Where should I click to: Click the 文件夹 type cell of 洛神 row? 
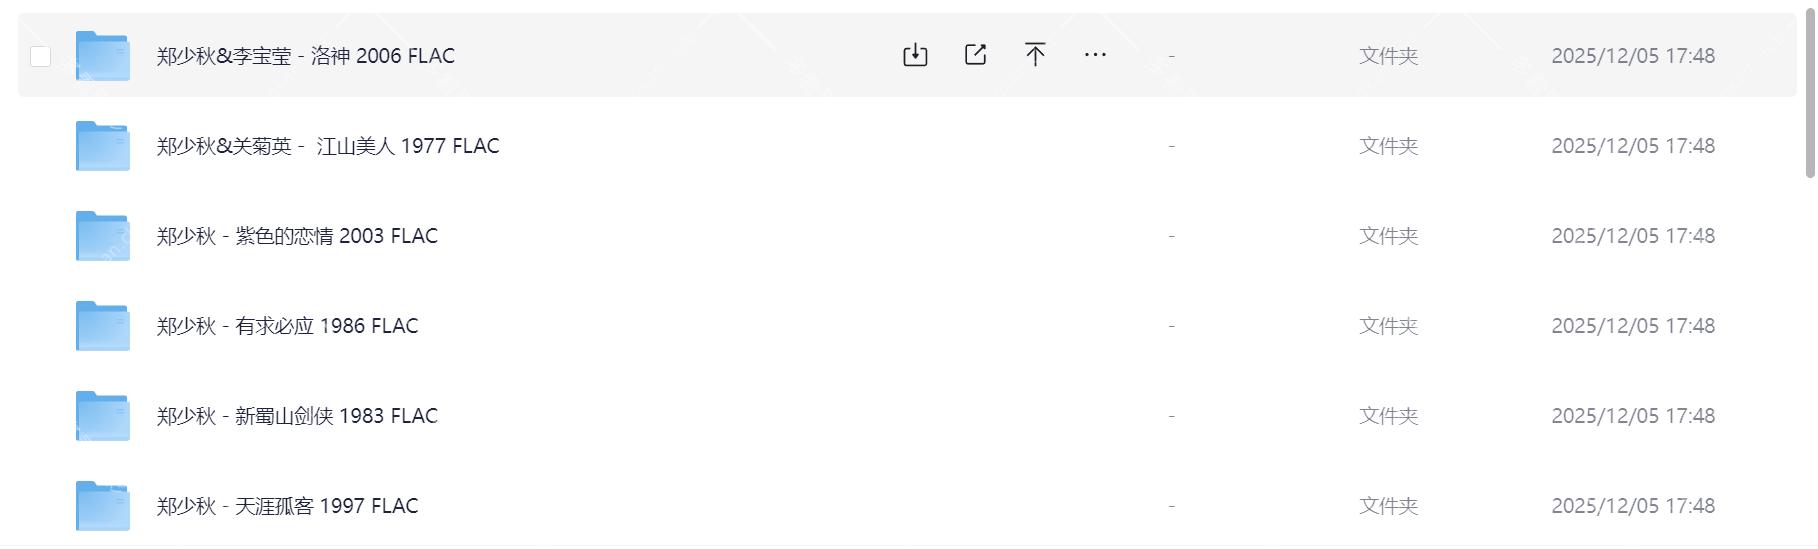click(x=1388, y=56)
